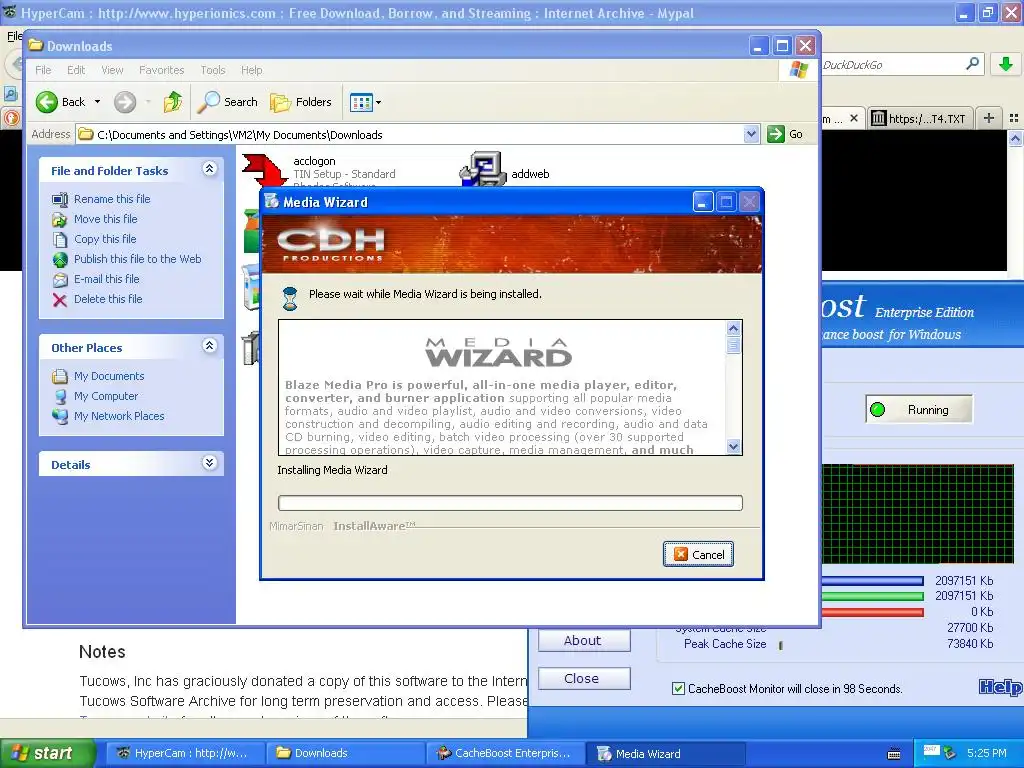
Task: Click the Go button beside address bar
Action: point(786,134)
